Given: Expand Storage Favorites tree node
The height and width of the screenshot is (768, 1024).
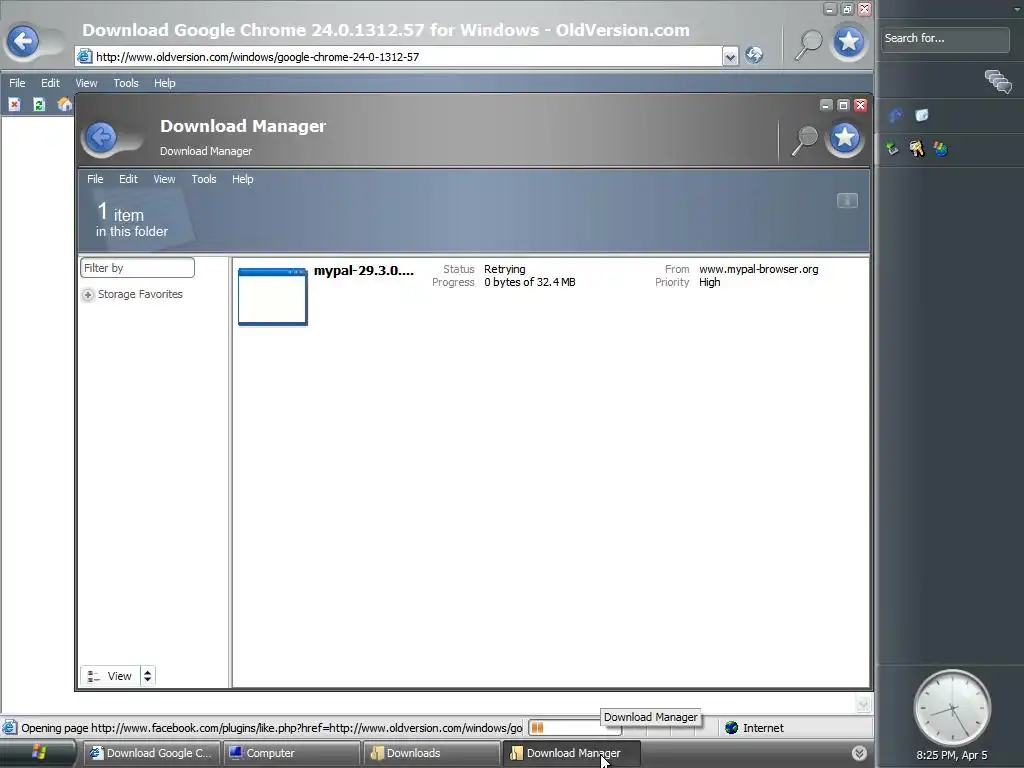Looking at the screenshot, I should point(88,295).
